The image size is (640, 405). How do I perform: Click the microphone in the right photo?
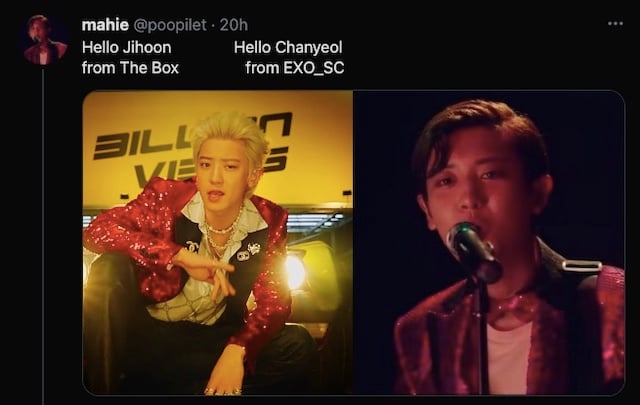click(473, 252)
